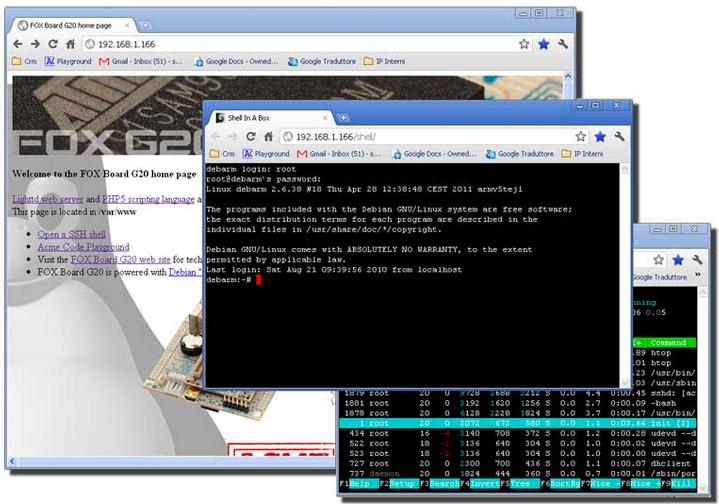Open Crm folder in Shell In A Box window

pyautogui.click(x=222, y=154)
